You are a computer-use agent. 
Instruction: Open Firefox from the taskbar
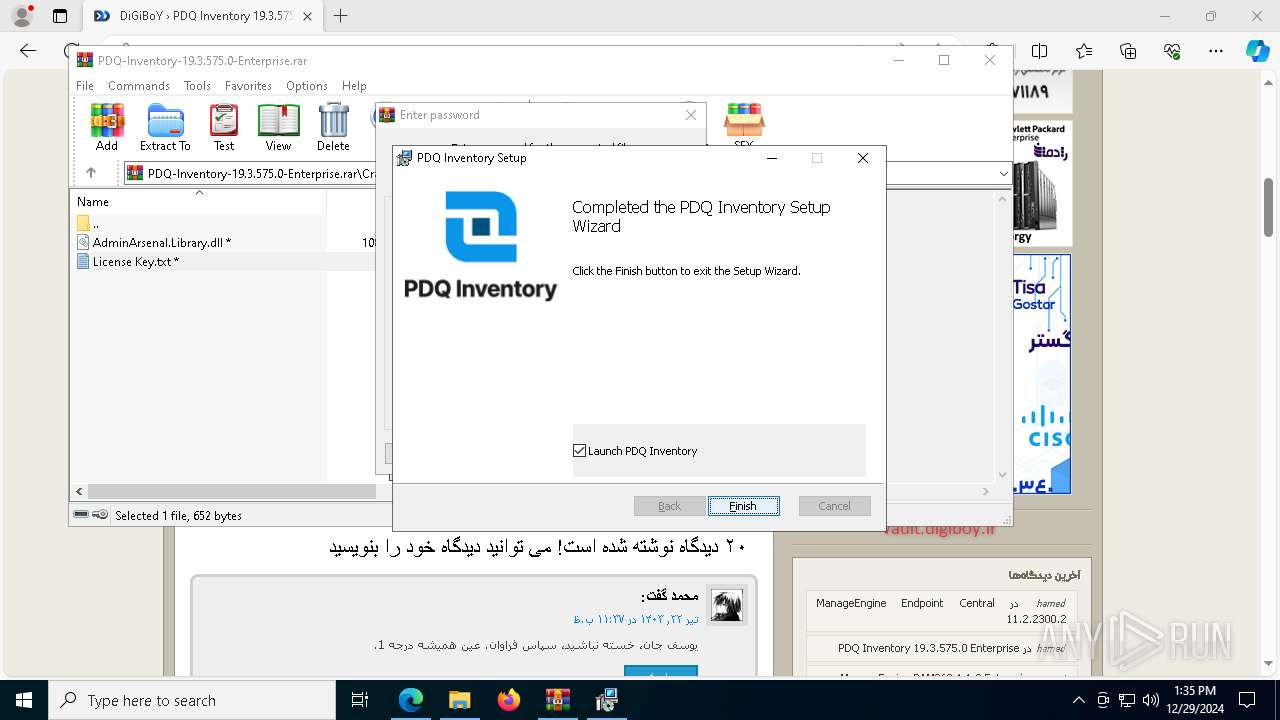[509, 700]
